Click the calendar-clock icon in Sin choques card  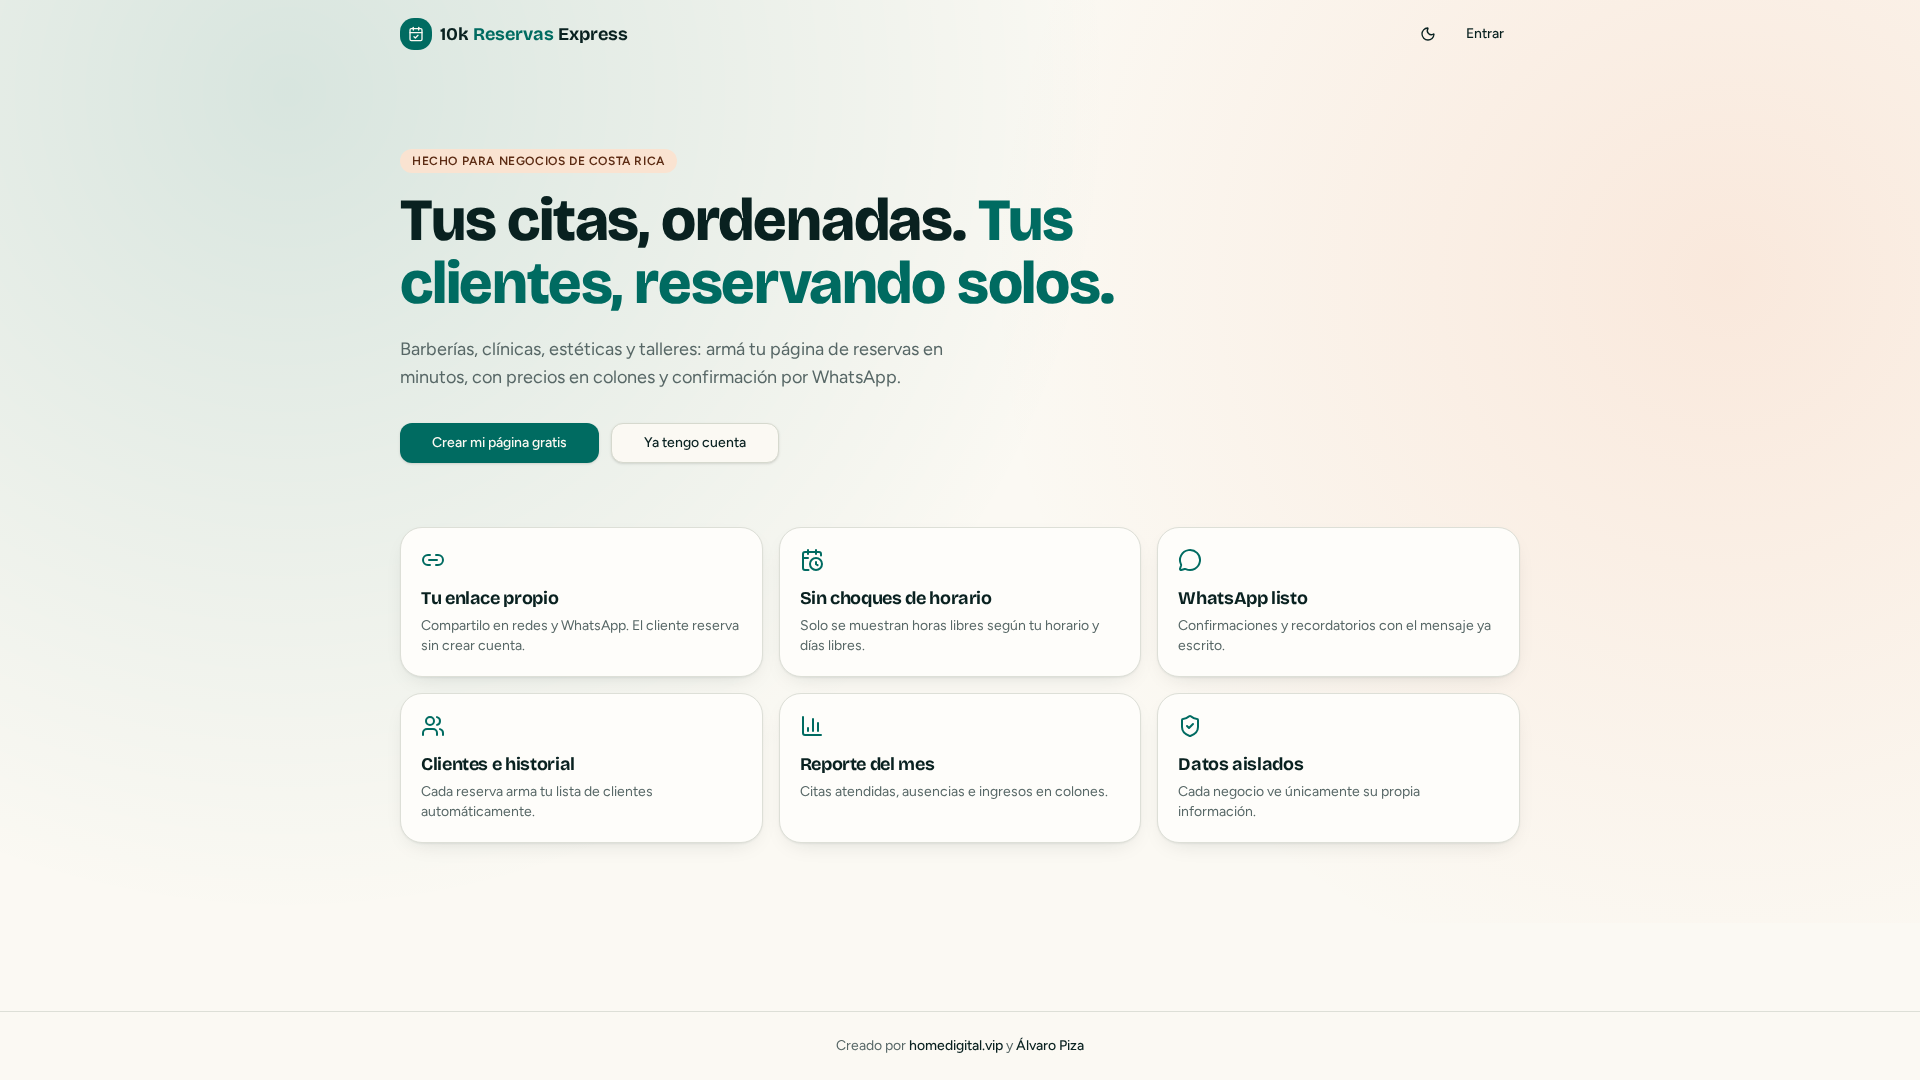(x=812, y=560)
